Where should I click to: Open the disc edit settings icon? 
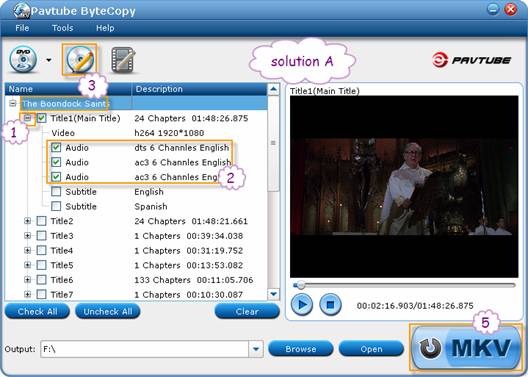point(79,60)
